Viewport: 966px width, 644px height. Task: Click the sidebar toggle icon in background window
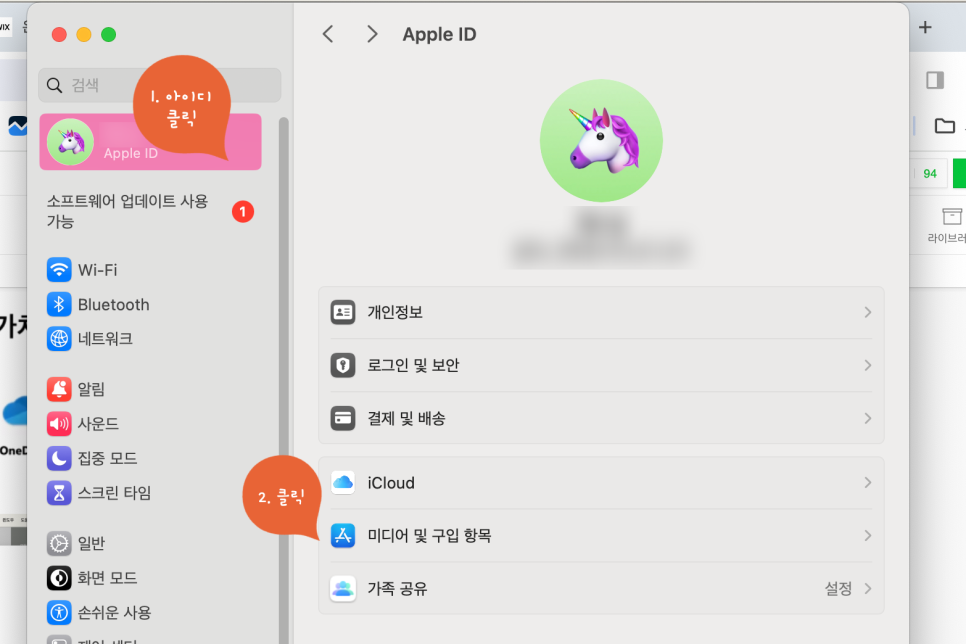935,80
